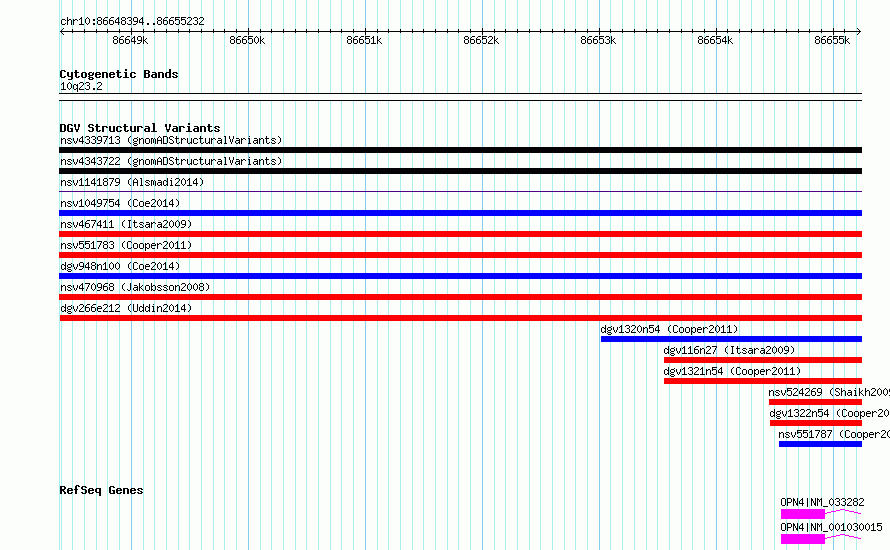Open nsv467411 (Itsara2009) variant label
This screenshot has width=890, height=550.
126,224
